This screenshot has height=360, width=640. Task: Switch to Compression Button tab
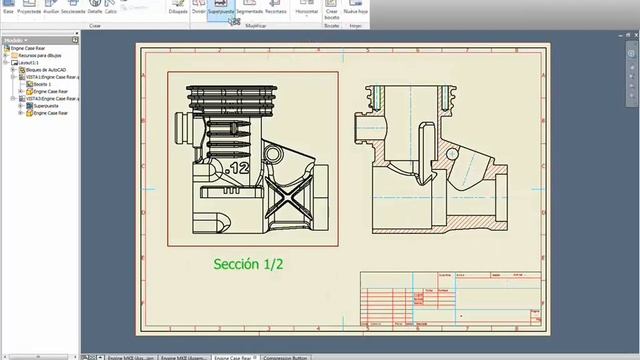(x=285, y=357)
